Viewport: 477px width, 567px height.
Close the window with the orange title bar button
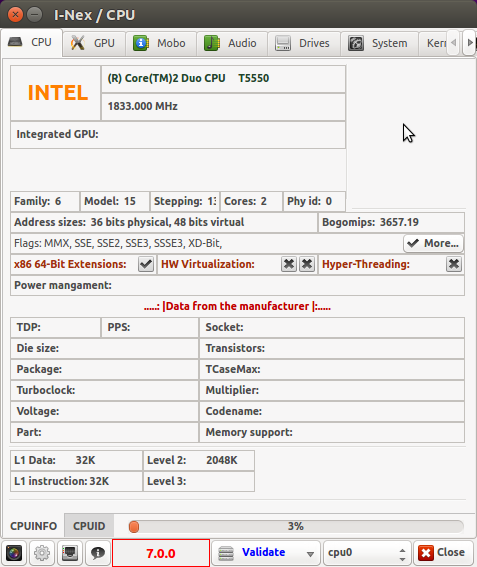coord(15,15)
